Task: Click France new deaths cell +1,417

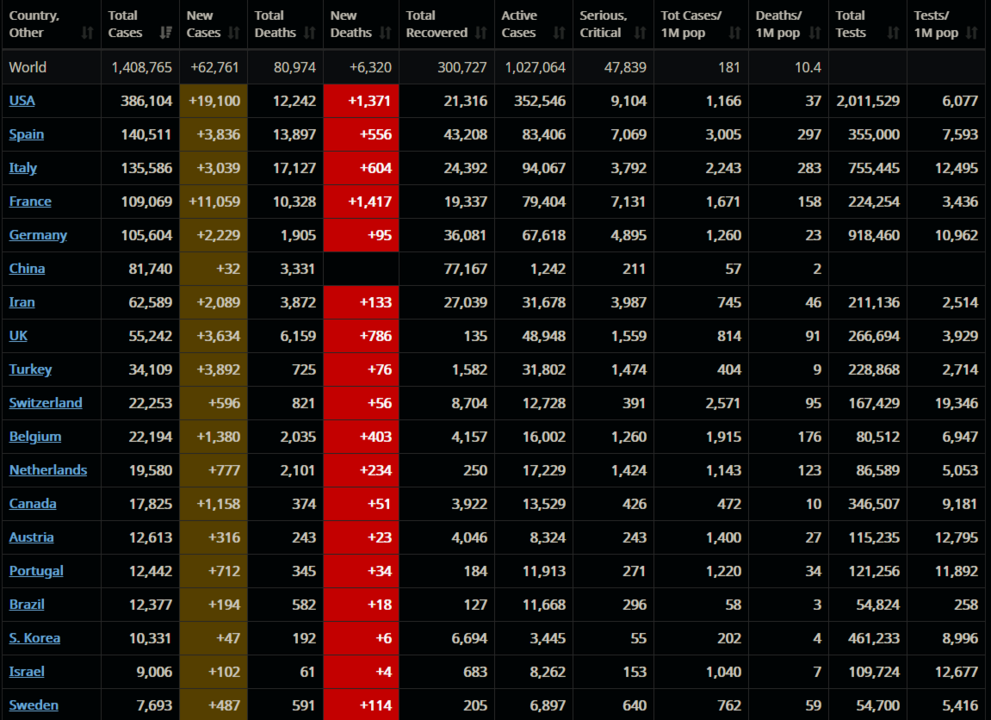Action: tap(361, 201)
